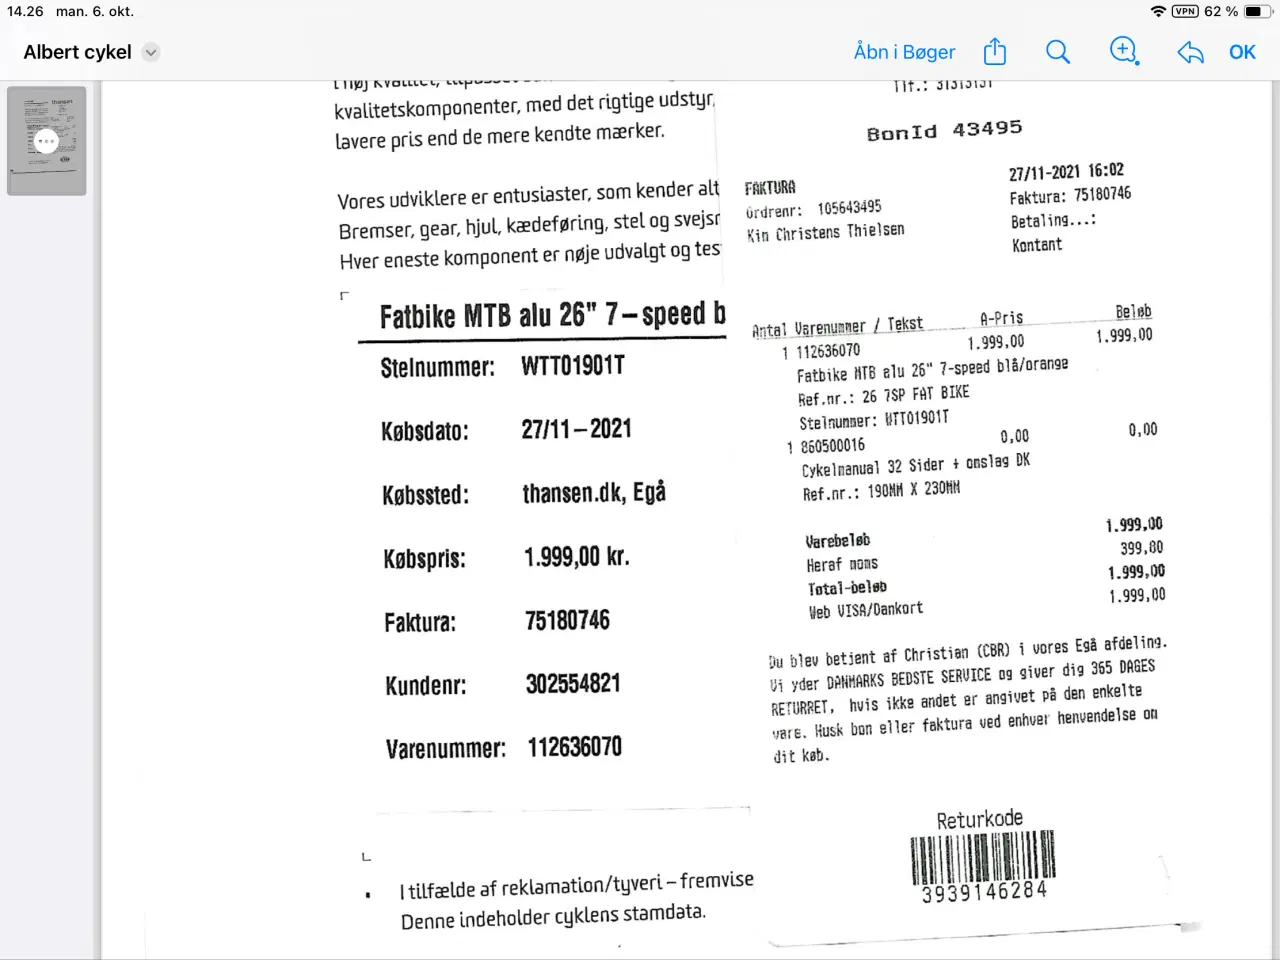The image size is (1280, 960).
Task: Tap the Share icon in the toolbar
Action: [994, 52]
